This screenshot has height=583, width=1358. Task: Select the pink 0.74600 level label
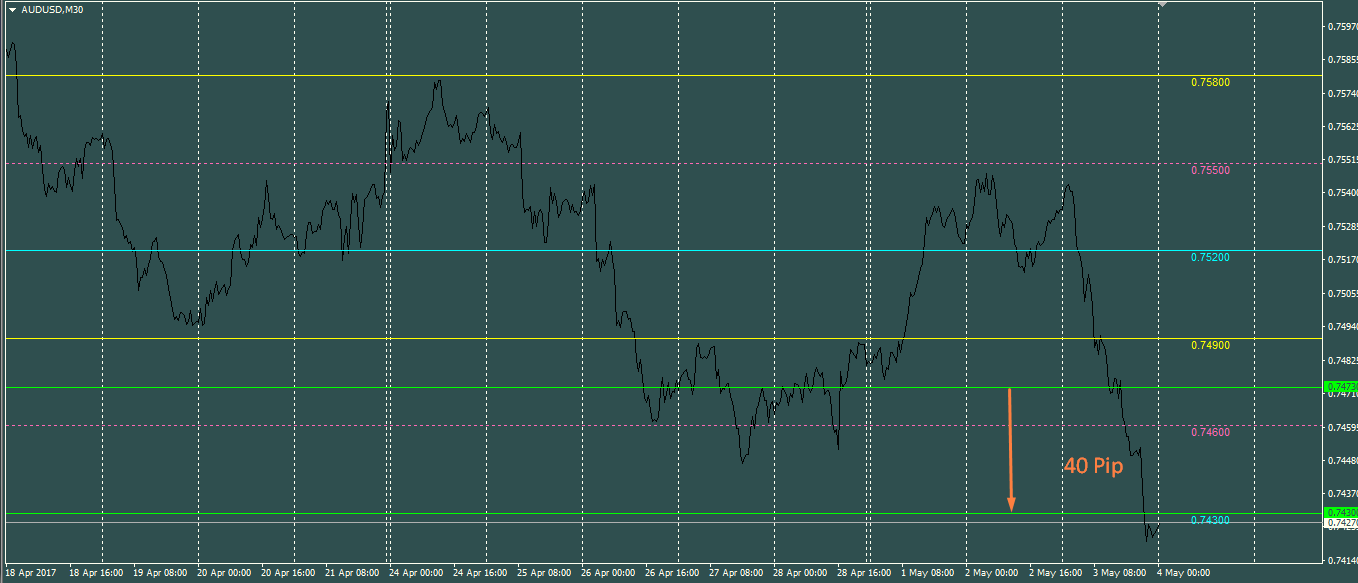click(x=1210, y=432)
